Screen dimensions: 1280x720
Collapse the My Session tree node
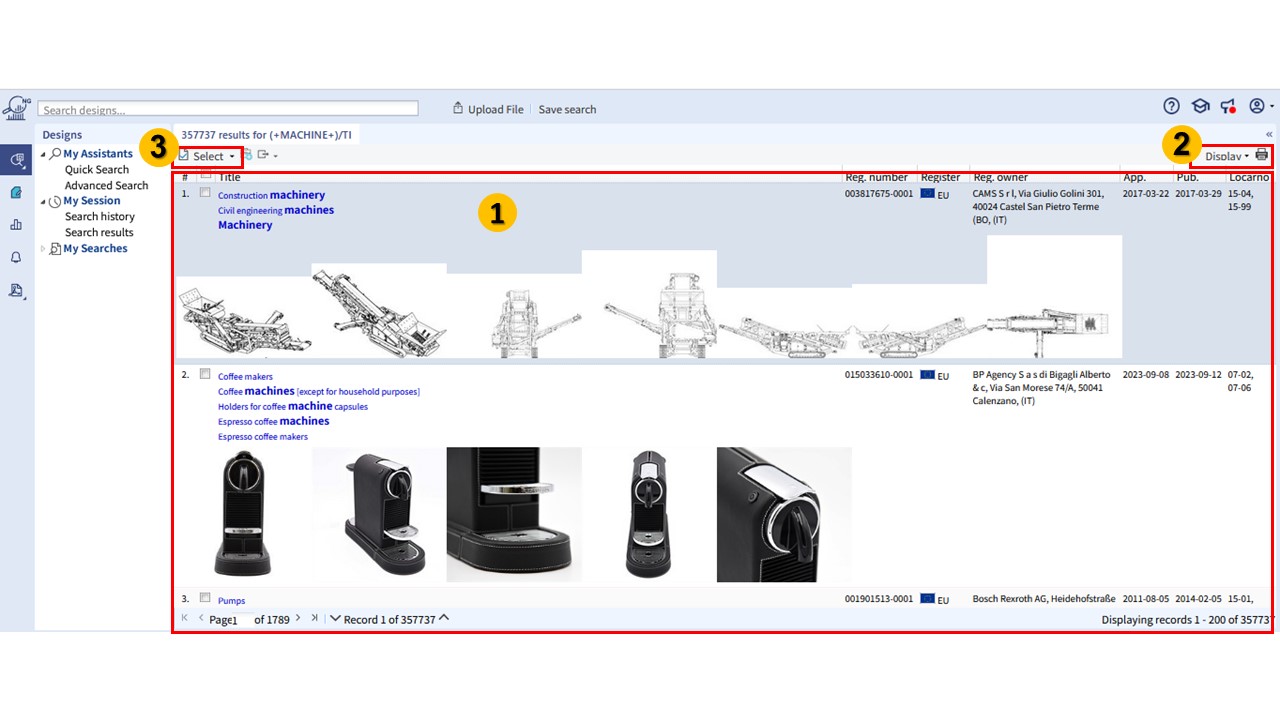tap(43, 201)
